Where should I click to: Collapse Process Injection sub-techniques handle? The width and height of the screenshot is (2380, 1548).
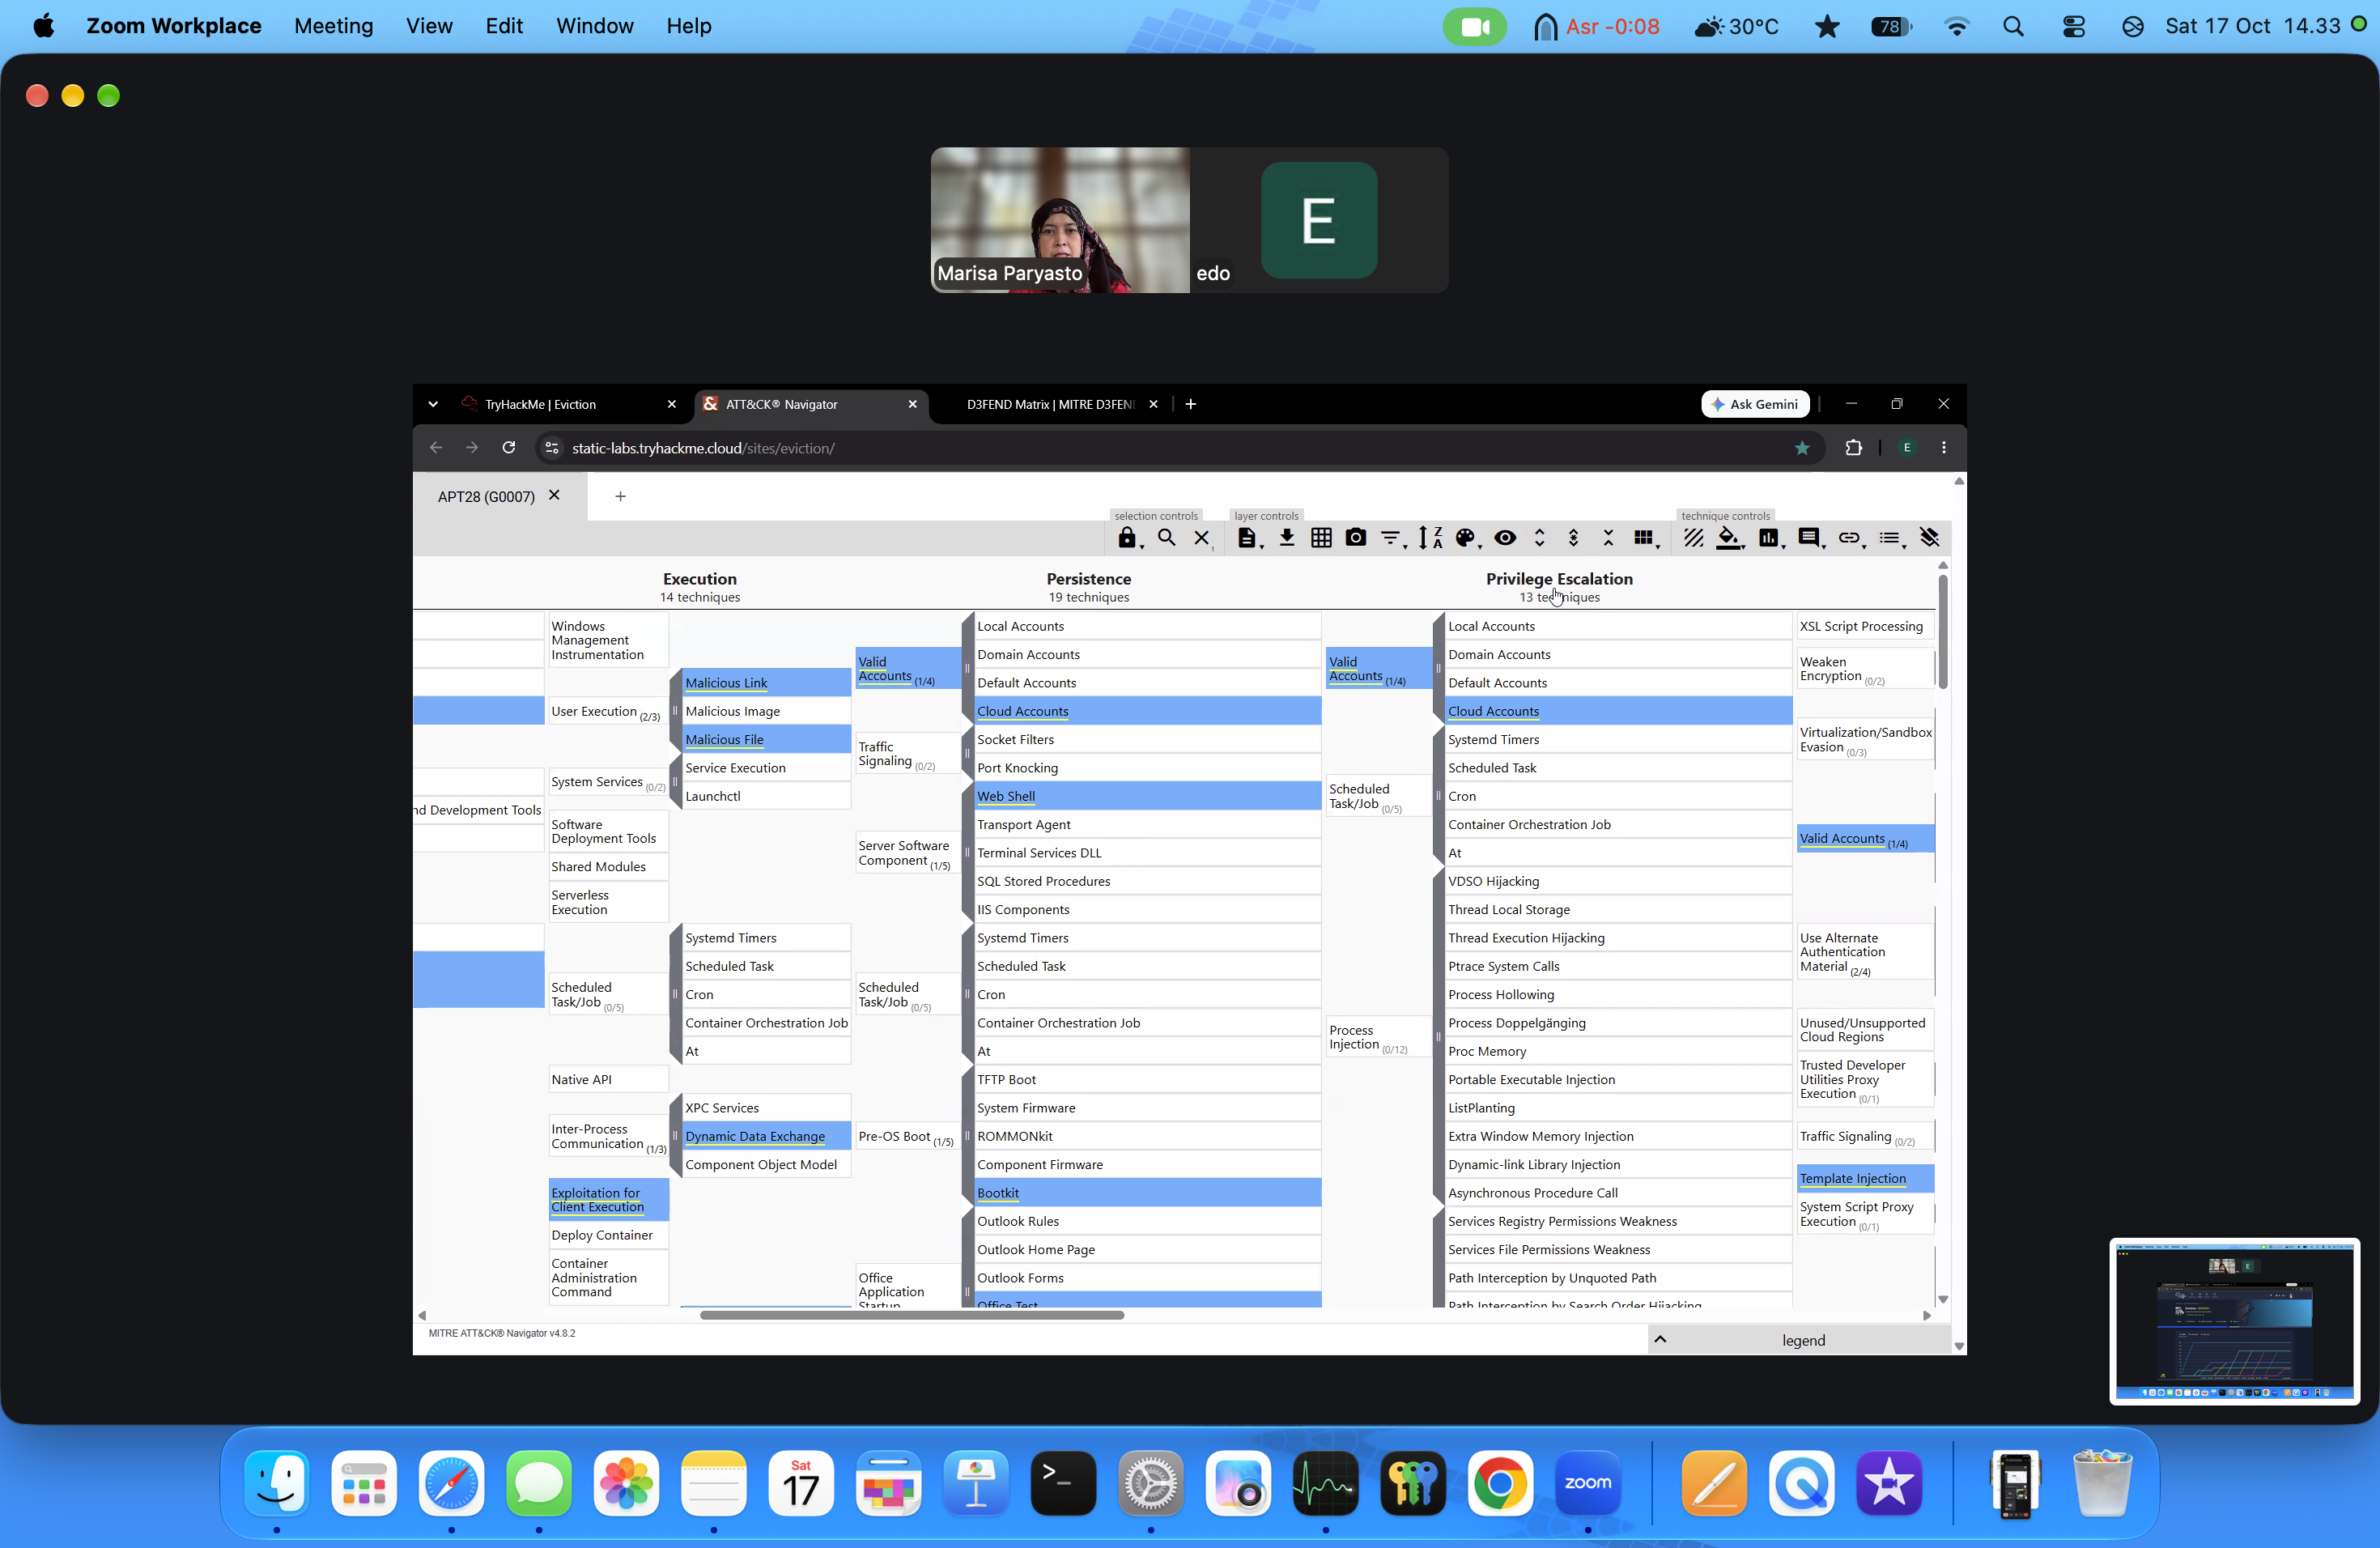pos(1438,1037)
